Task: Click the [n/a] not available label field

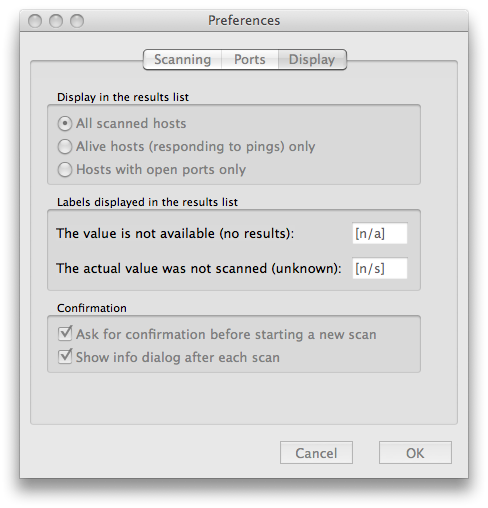Action: [x=380, y=233]
